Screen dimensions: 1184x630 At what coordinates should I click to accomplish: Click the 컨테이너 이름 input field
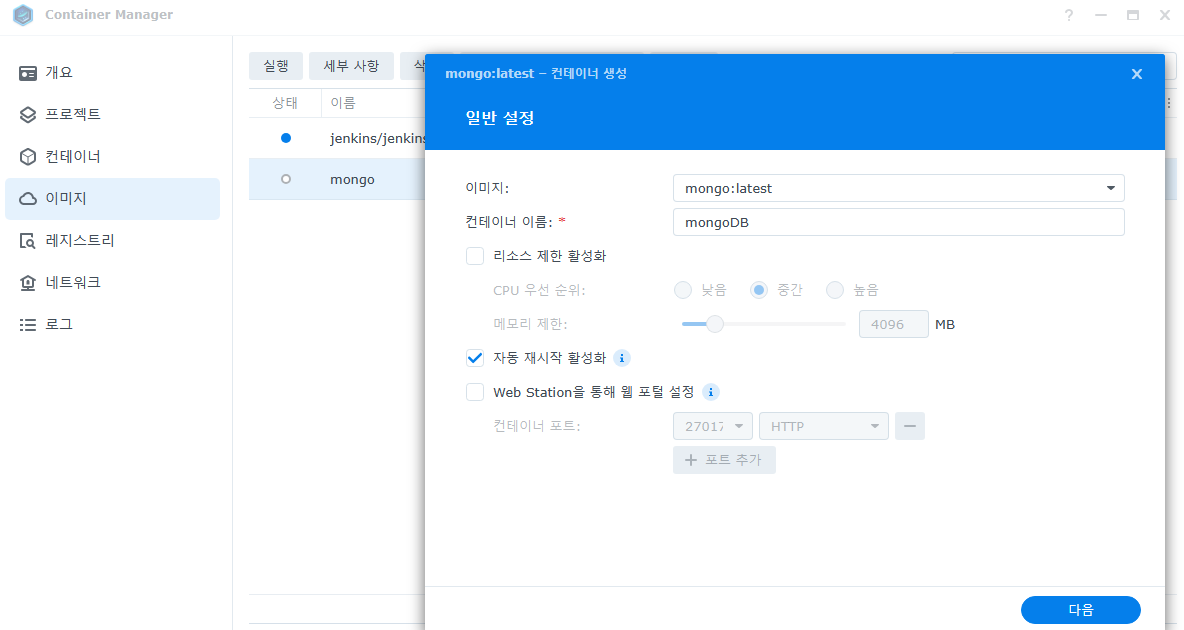[899, 222]
